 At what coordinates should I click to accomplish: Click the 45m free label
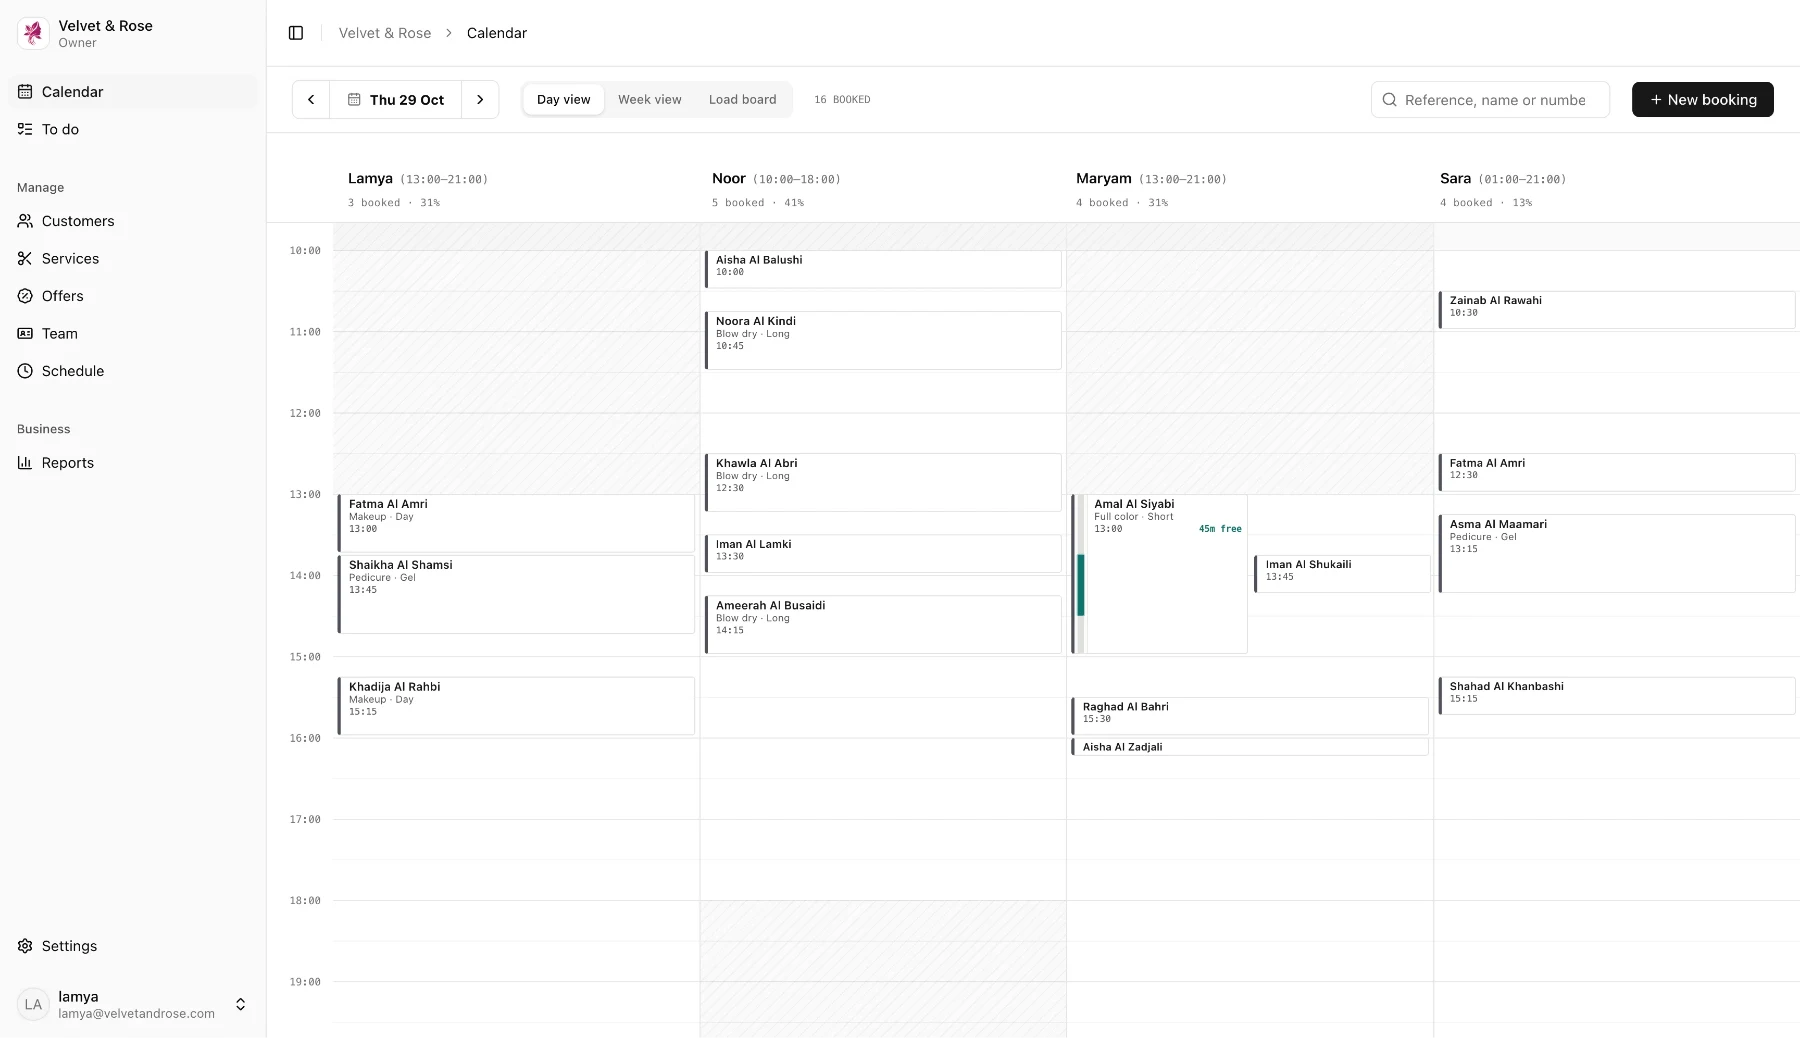1220,529
